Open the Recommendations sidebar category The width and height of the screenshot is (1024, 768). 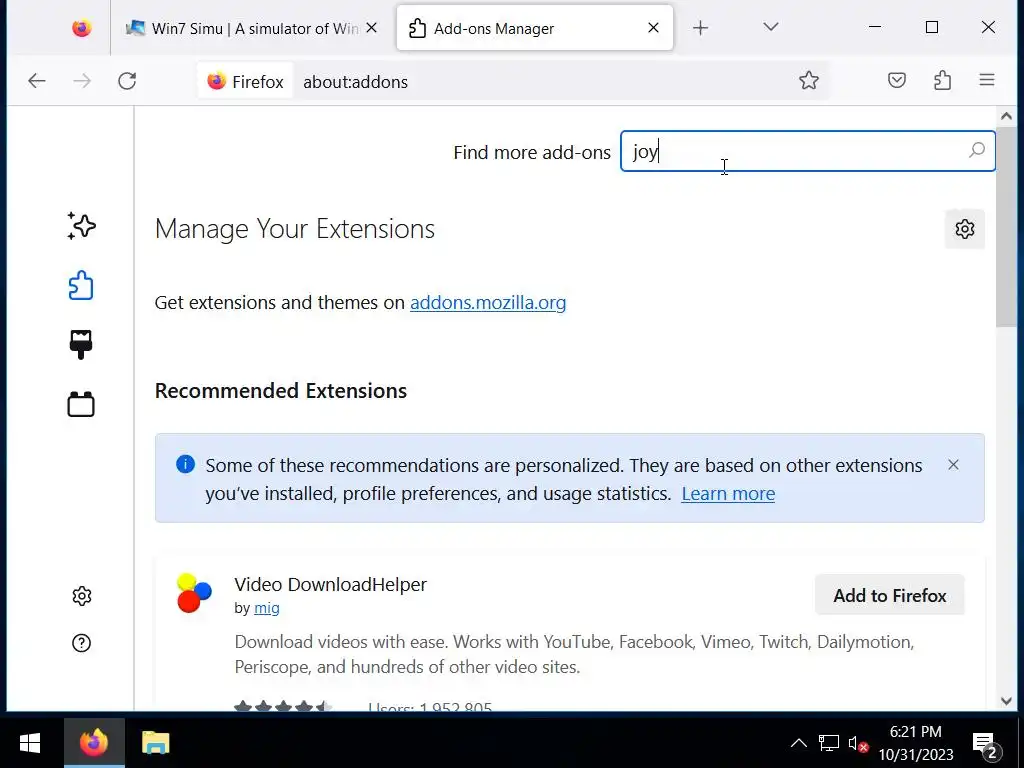click(82, 226)
